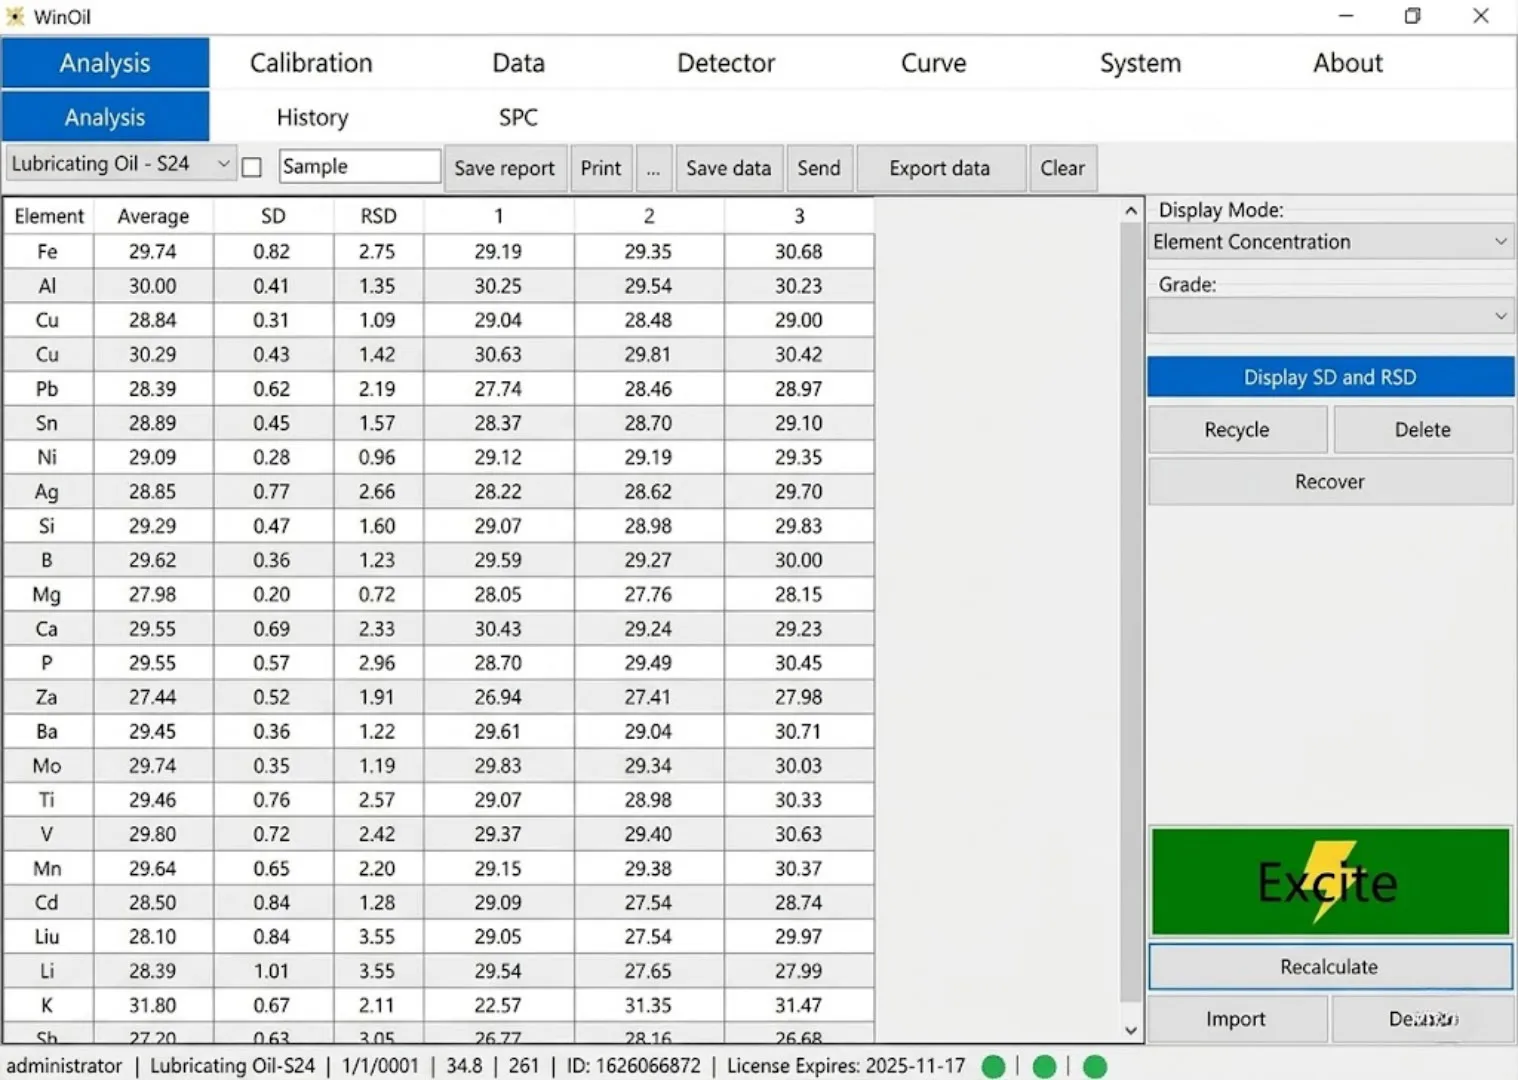
Task: Click the Save data button
Action: coord(728,168)
